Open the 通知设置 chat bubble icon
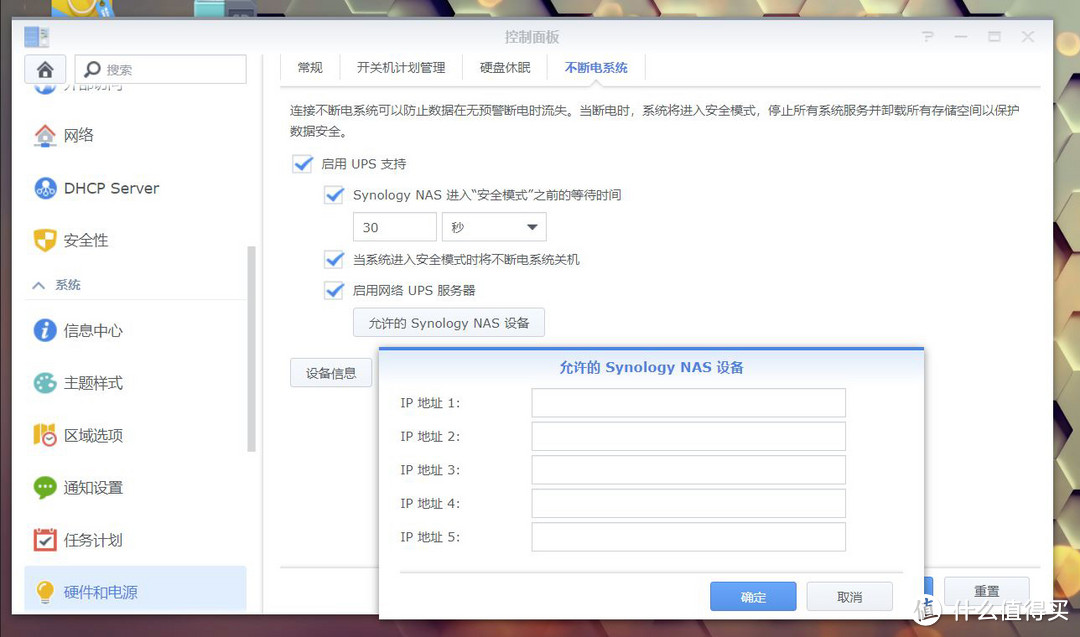 45,488
